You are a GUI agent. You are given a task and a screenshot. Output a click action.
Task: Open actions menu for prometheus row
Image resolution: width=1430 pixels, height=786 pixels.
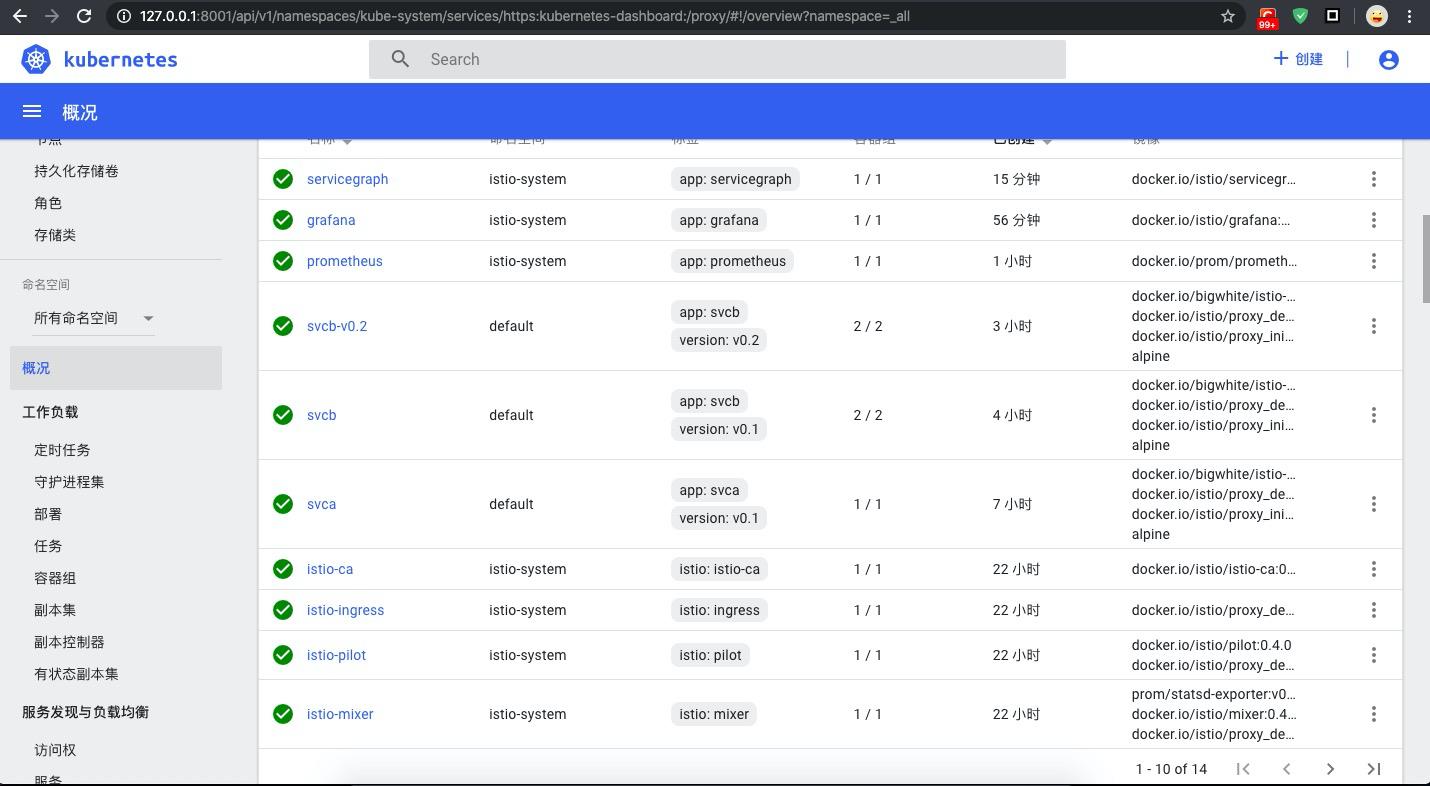click(1374, 261)
